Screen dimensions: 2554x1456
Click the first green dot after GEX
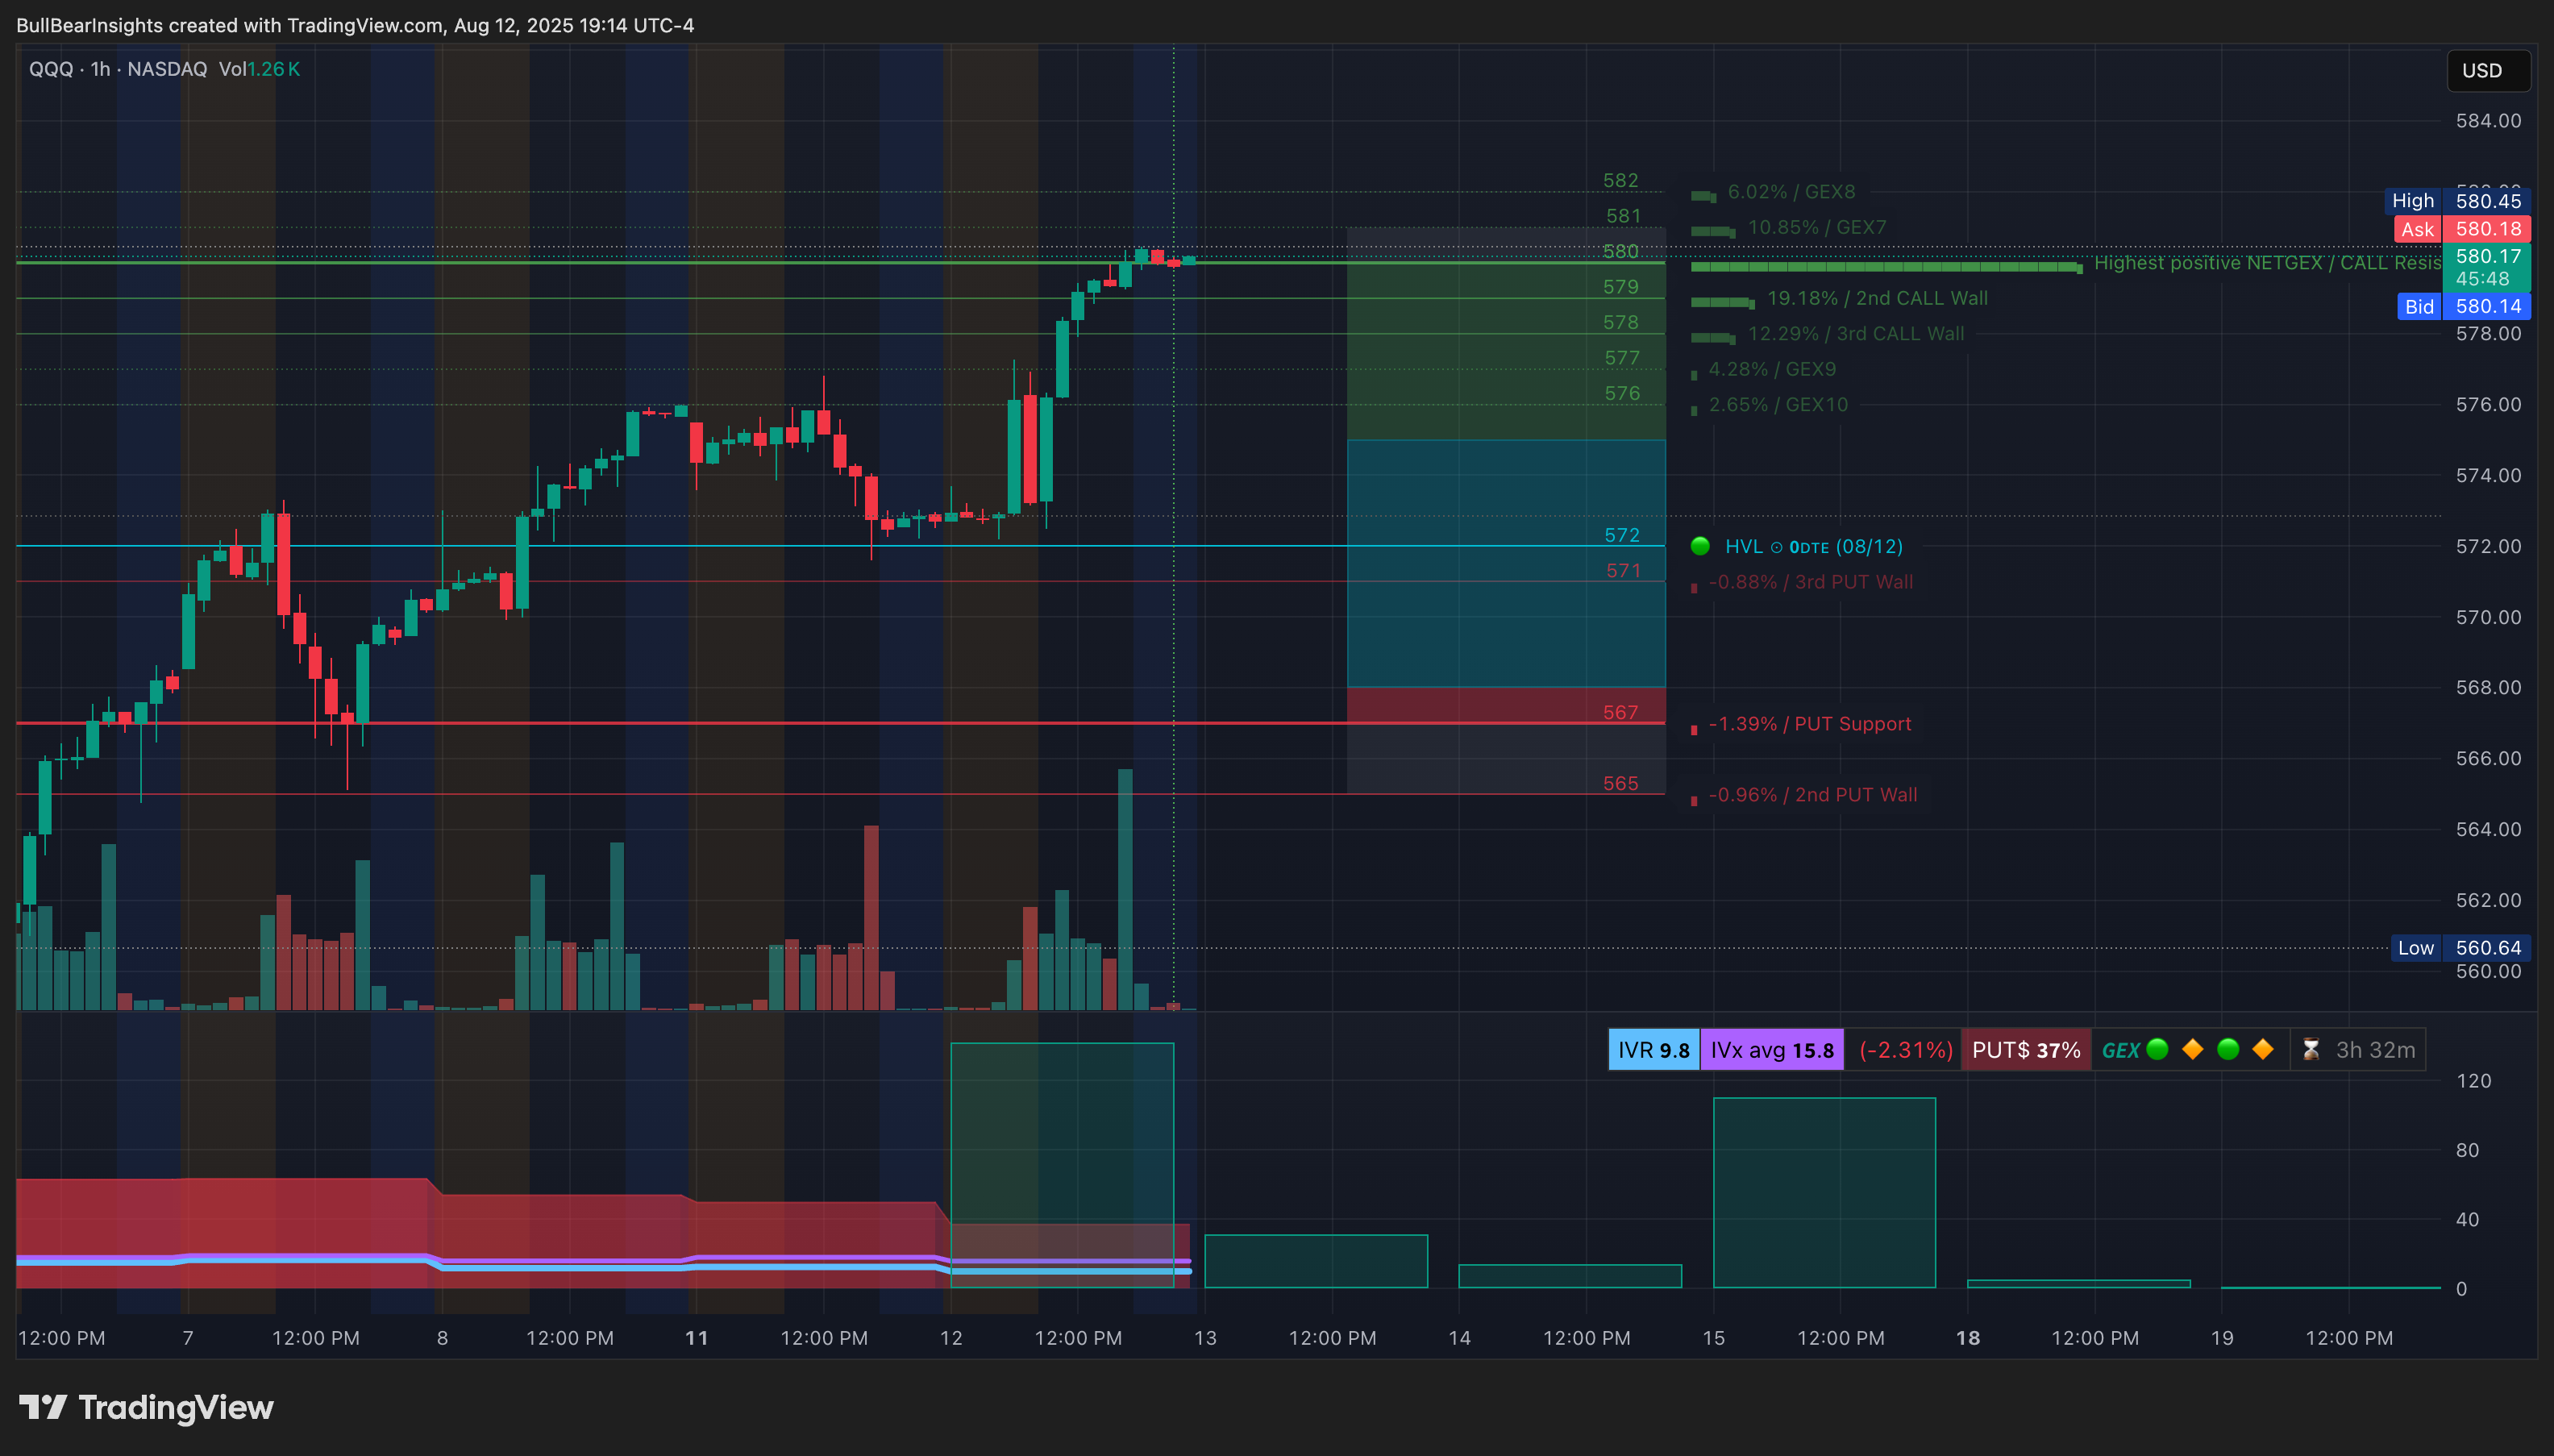(x=2157, y=1049)
